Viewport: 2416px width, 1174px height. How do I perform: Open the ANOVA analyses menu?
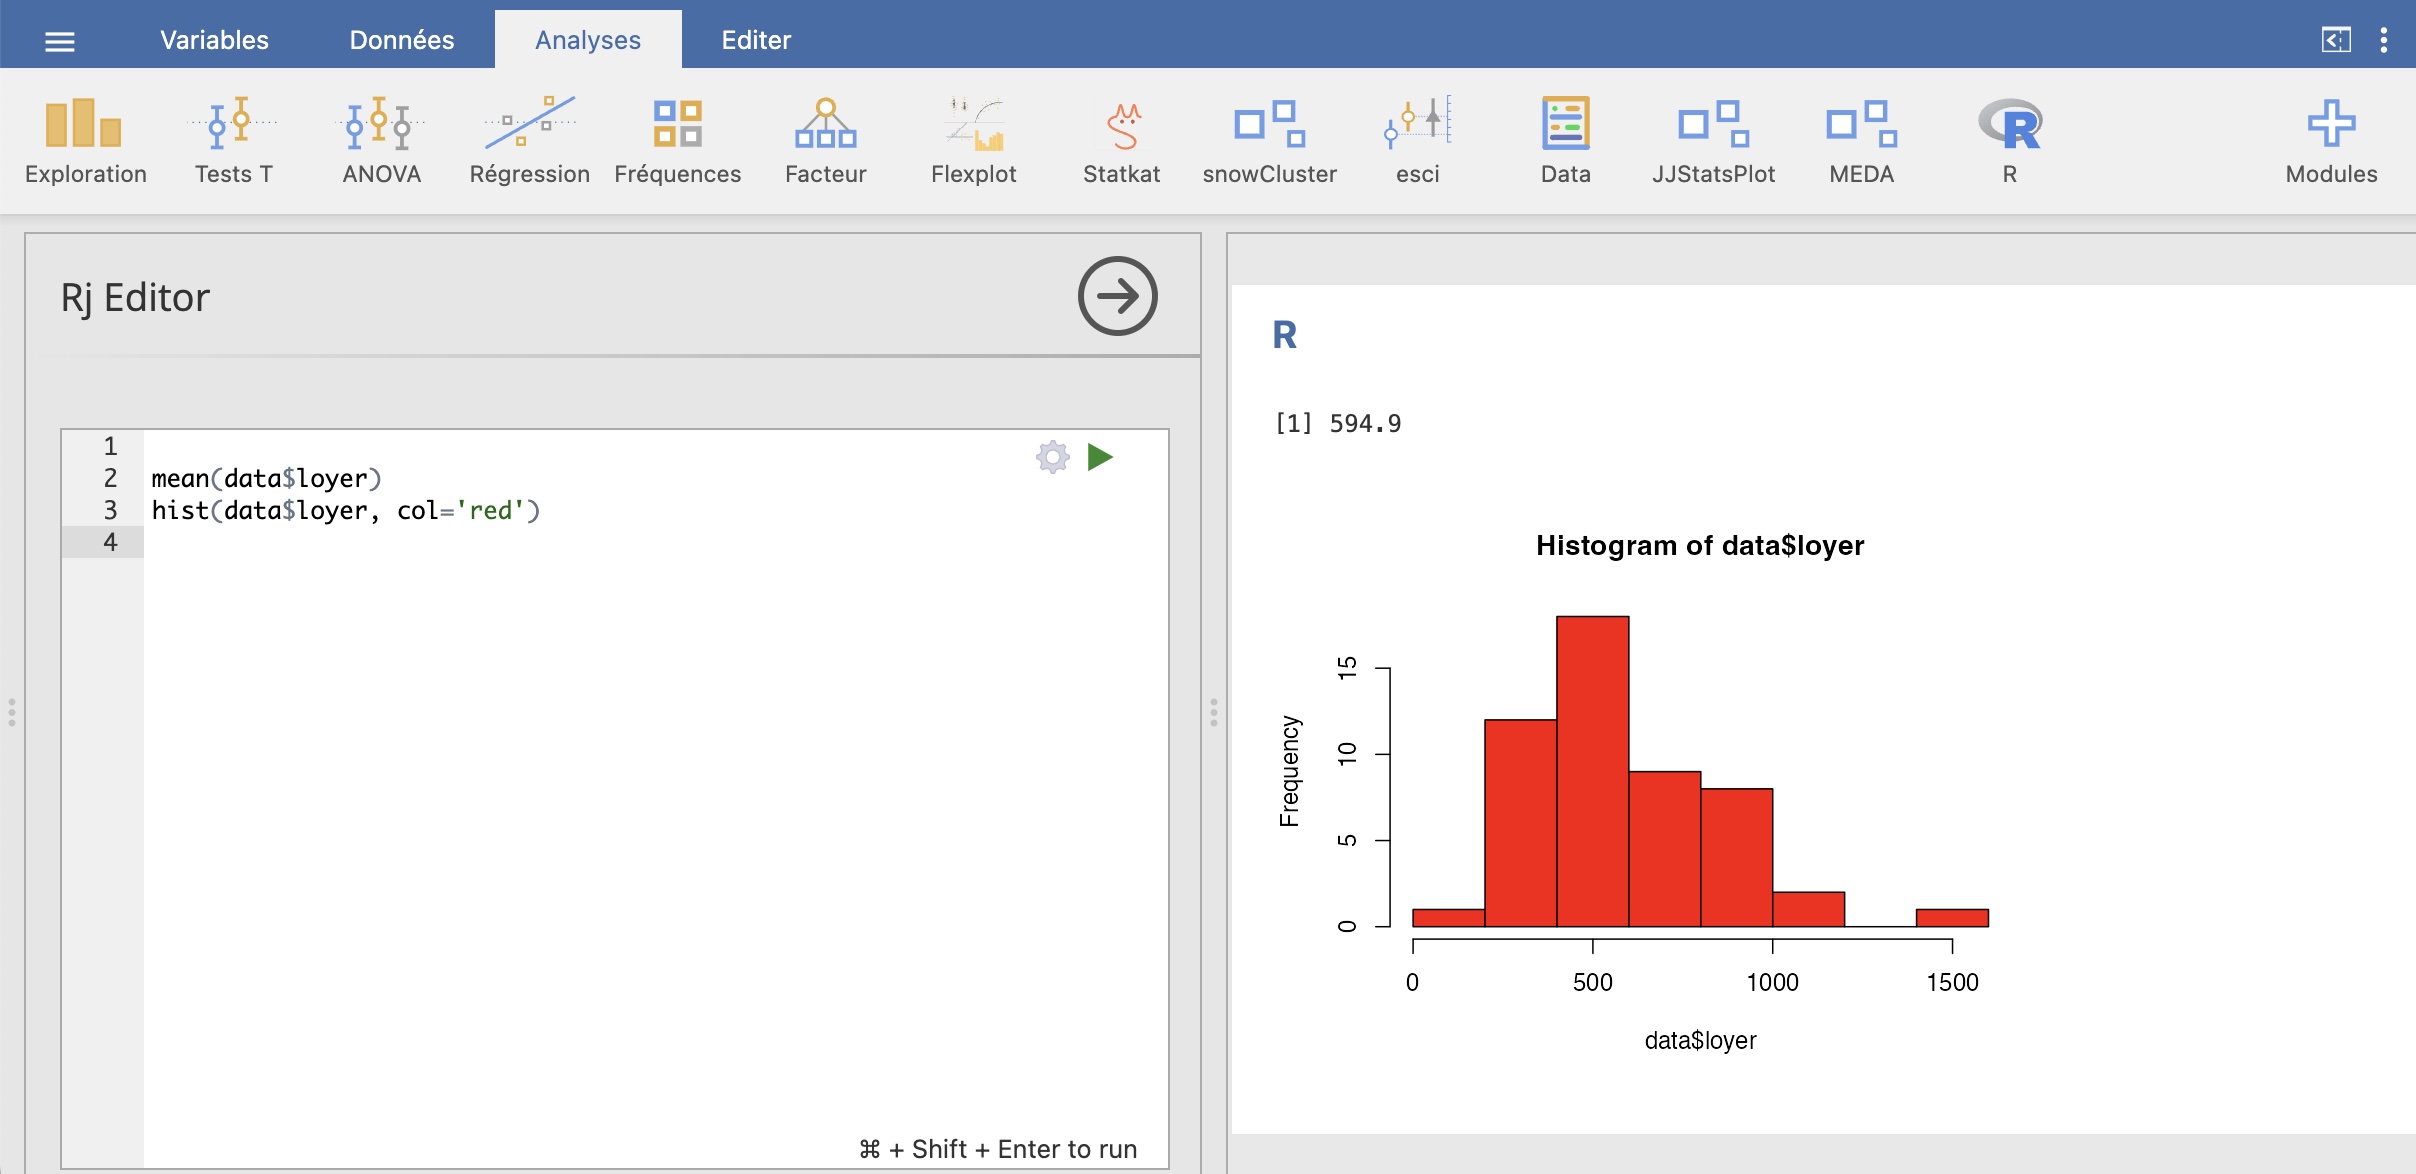click(x=381, y=141)
